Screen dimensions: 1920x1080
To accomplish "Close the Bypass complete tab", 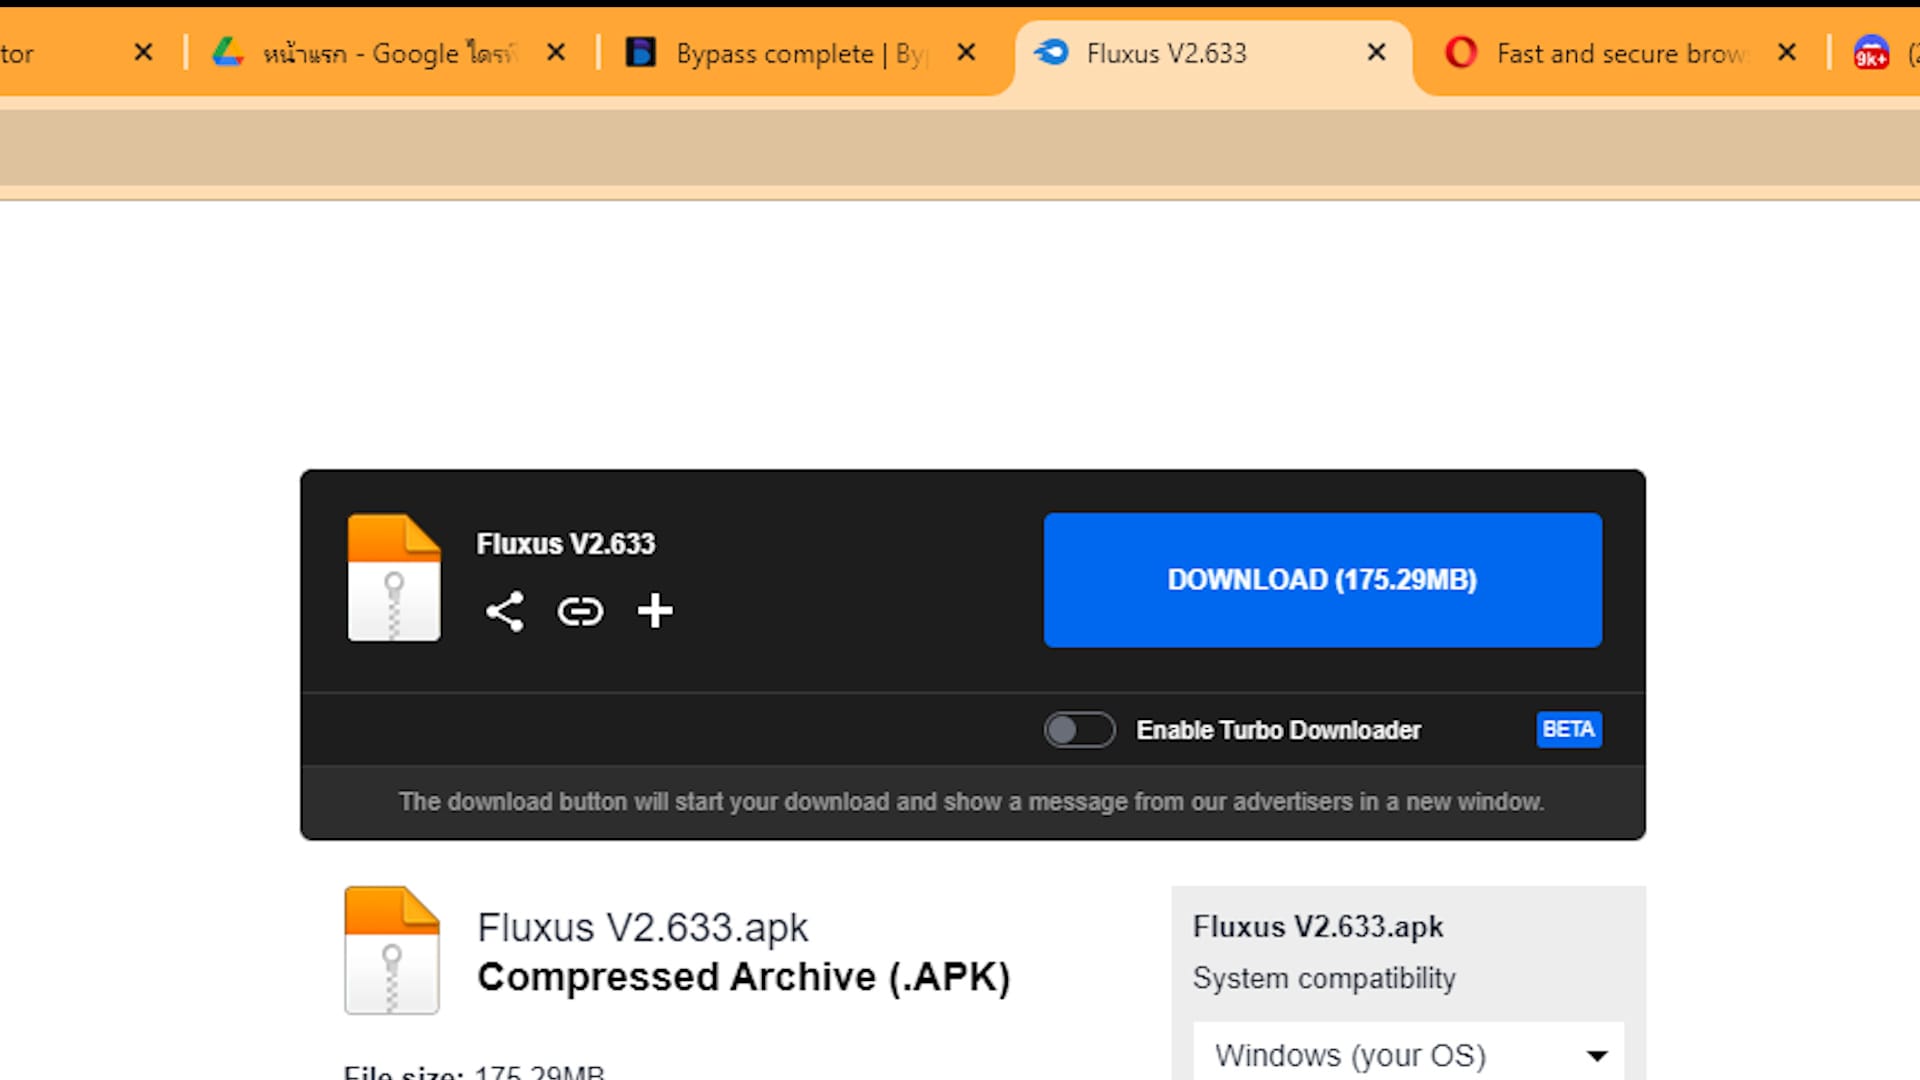I will coord(965,52).
